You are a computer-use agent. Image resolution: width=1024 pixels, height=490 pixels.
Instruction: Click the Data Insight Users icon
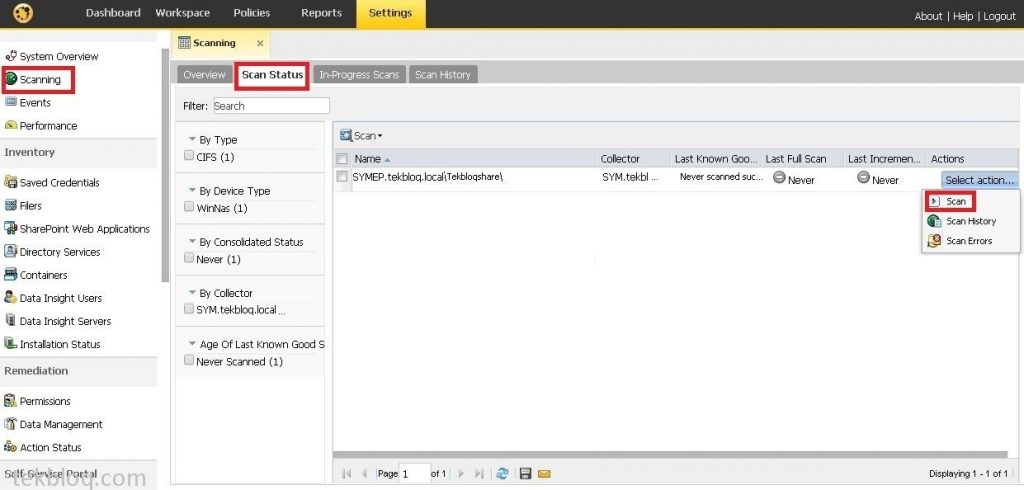tap(10, 297)
